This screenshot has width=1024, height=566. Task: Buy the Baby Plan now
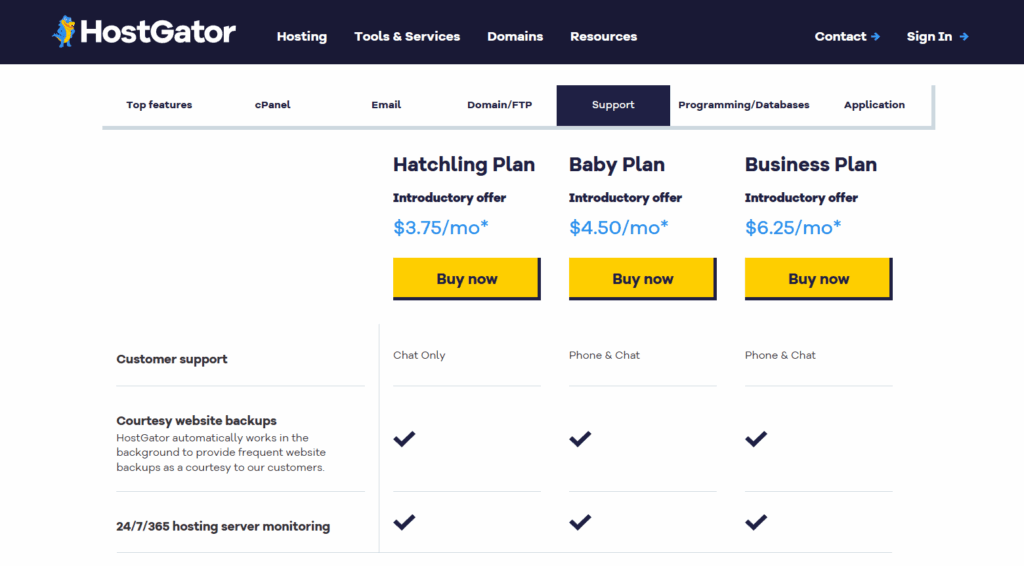[642, 279]
